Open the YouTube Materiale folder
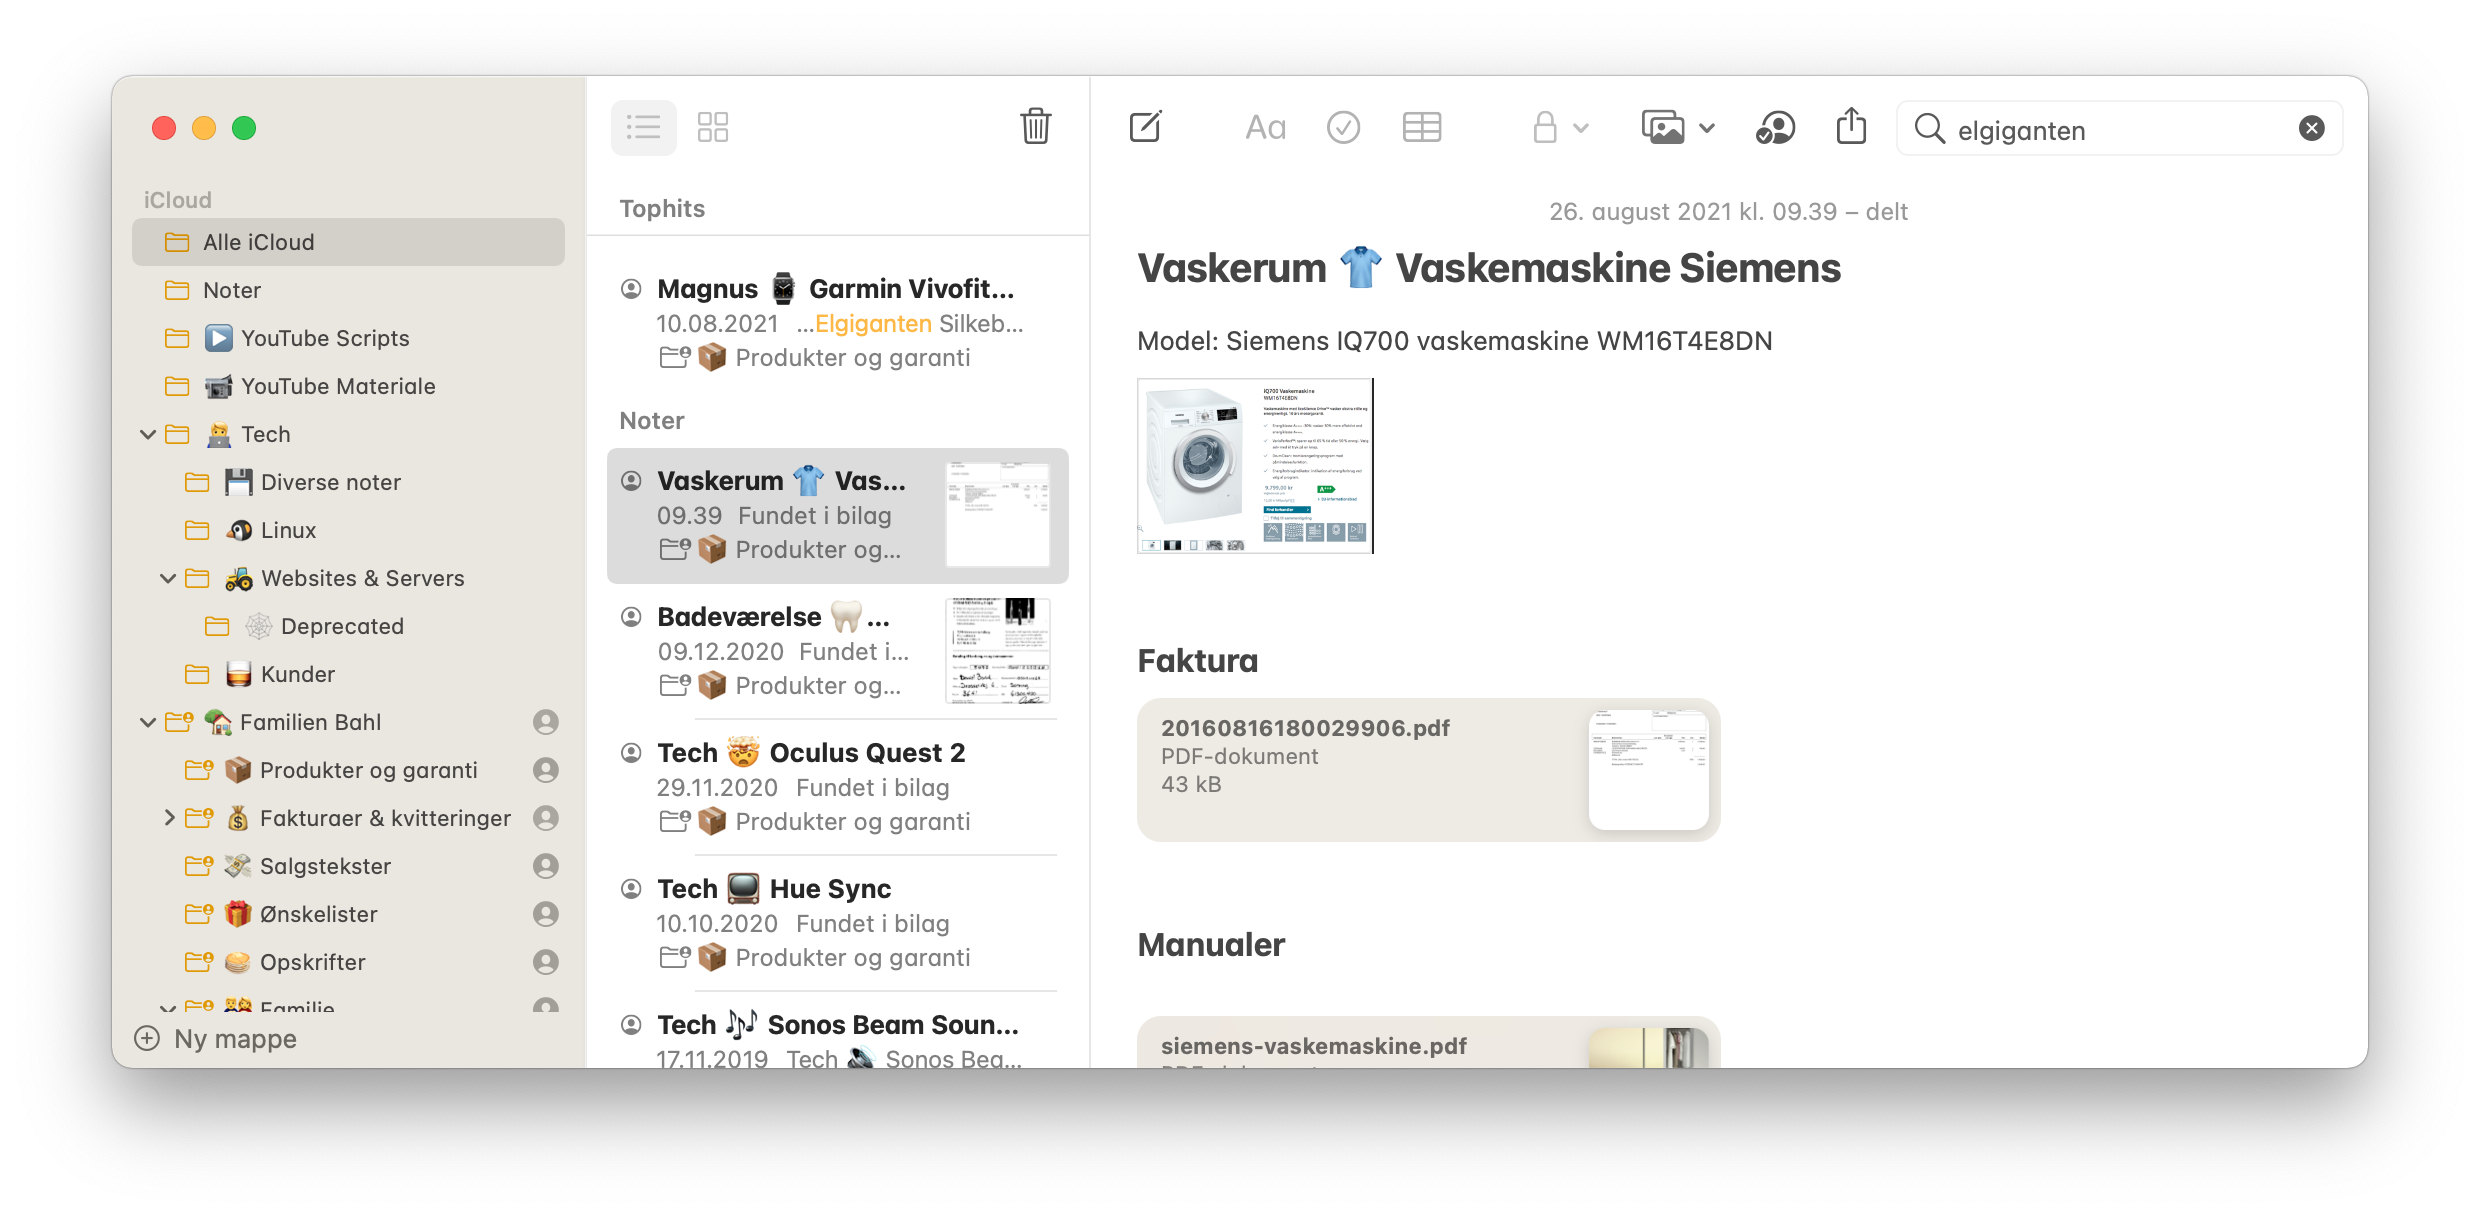Viewport: 2480px width, 1216px height. [348, 386]
